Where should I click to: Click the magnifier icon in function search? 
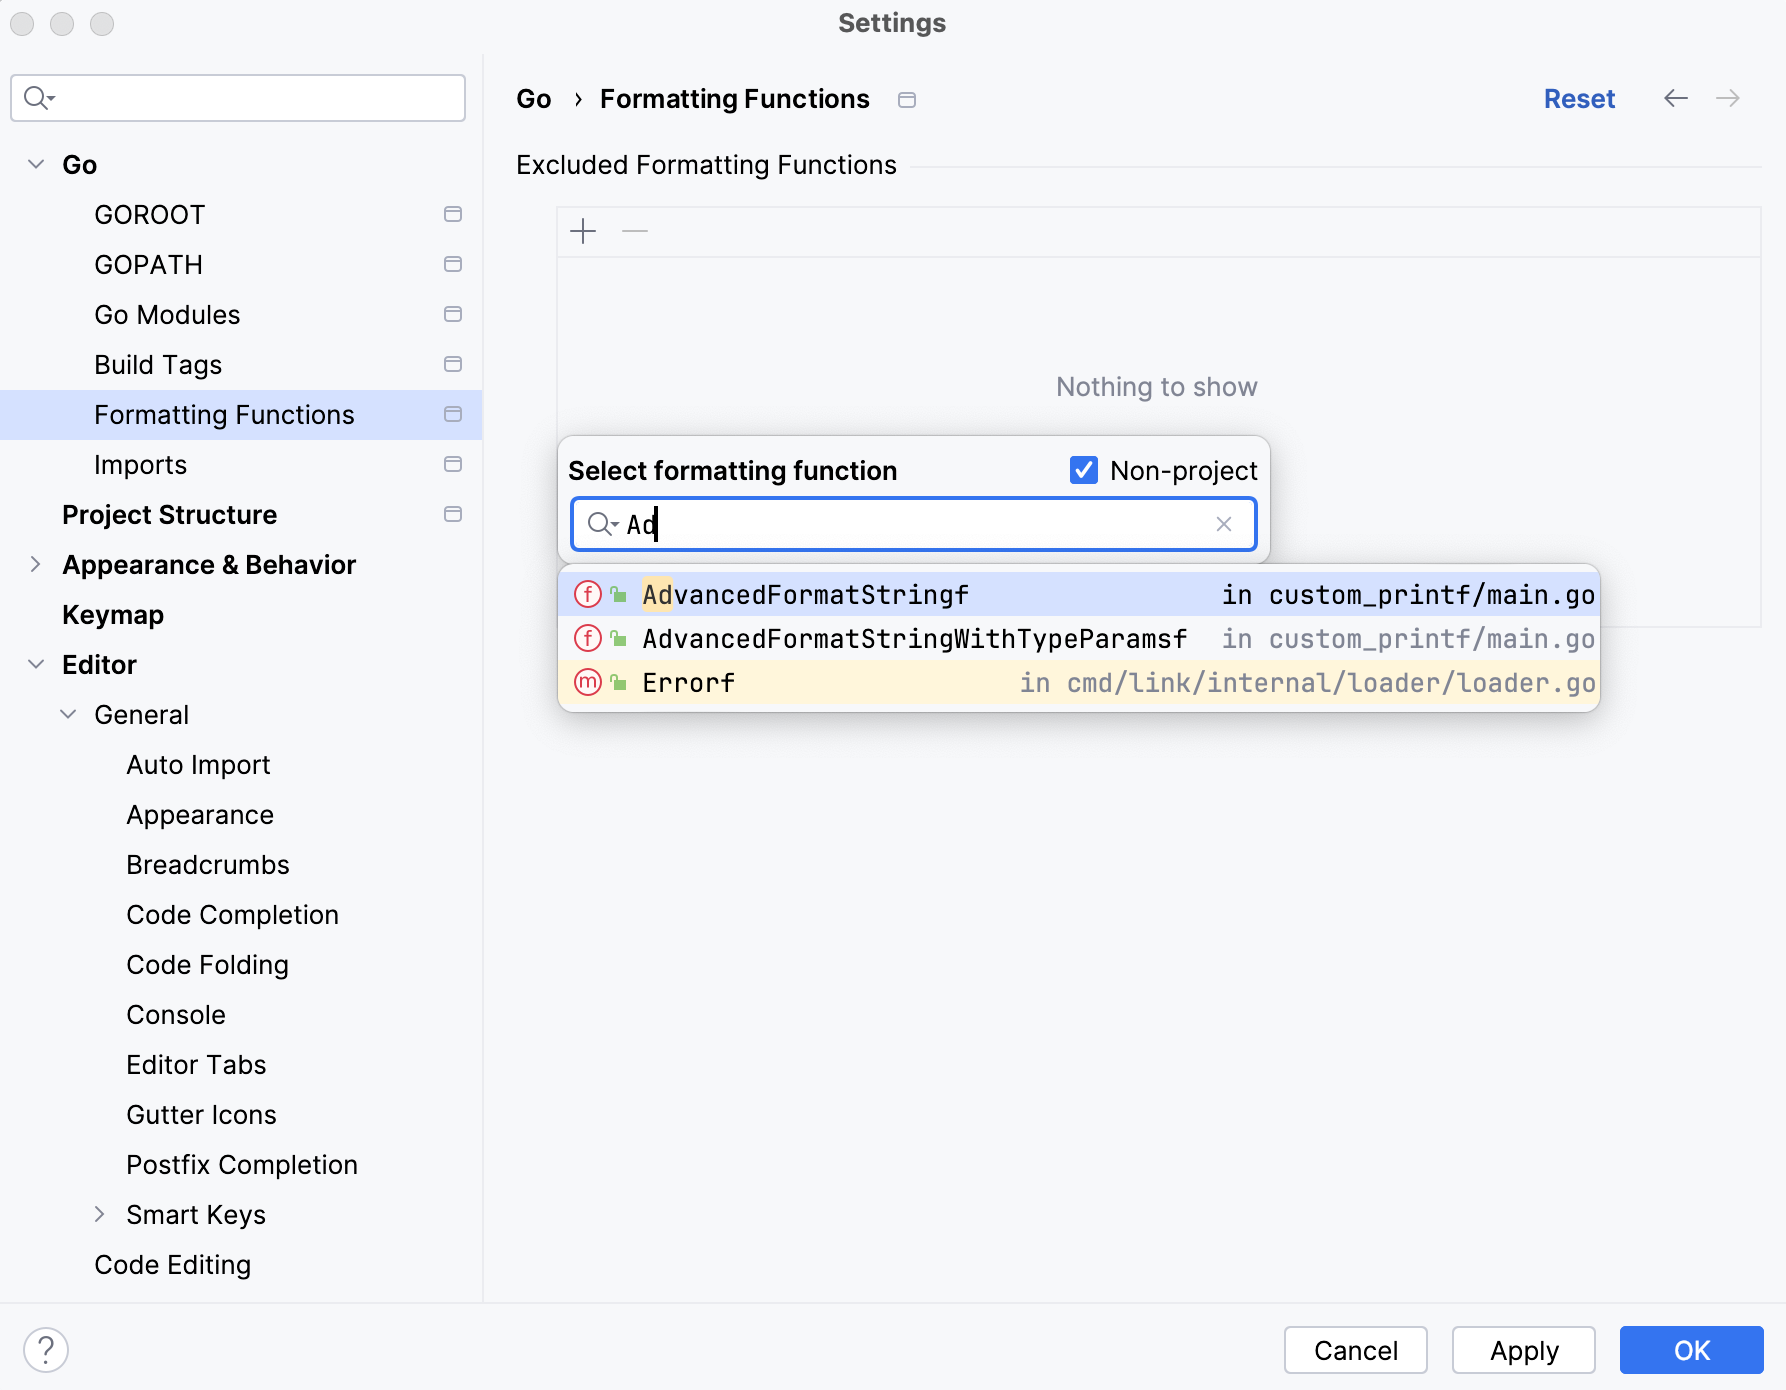tap(602, 524)
